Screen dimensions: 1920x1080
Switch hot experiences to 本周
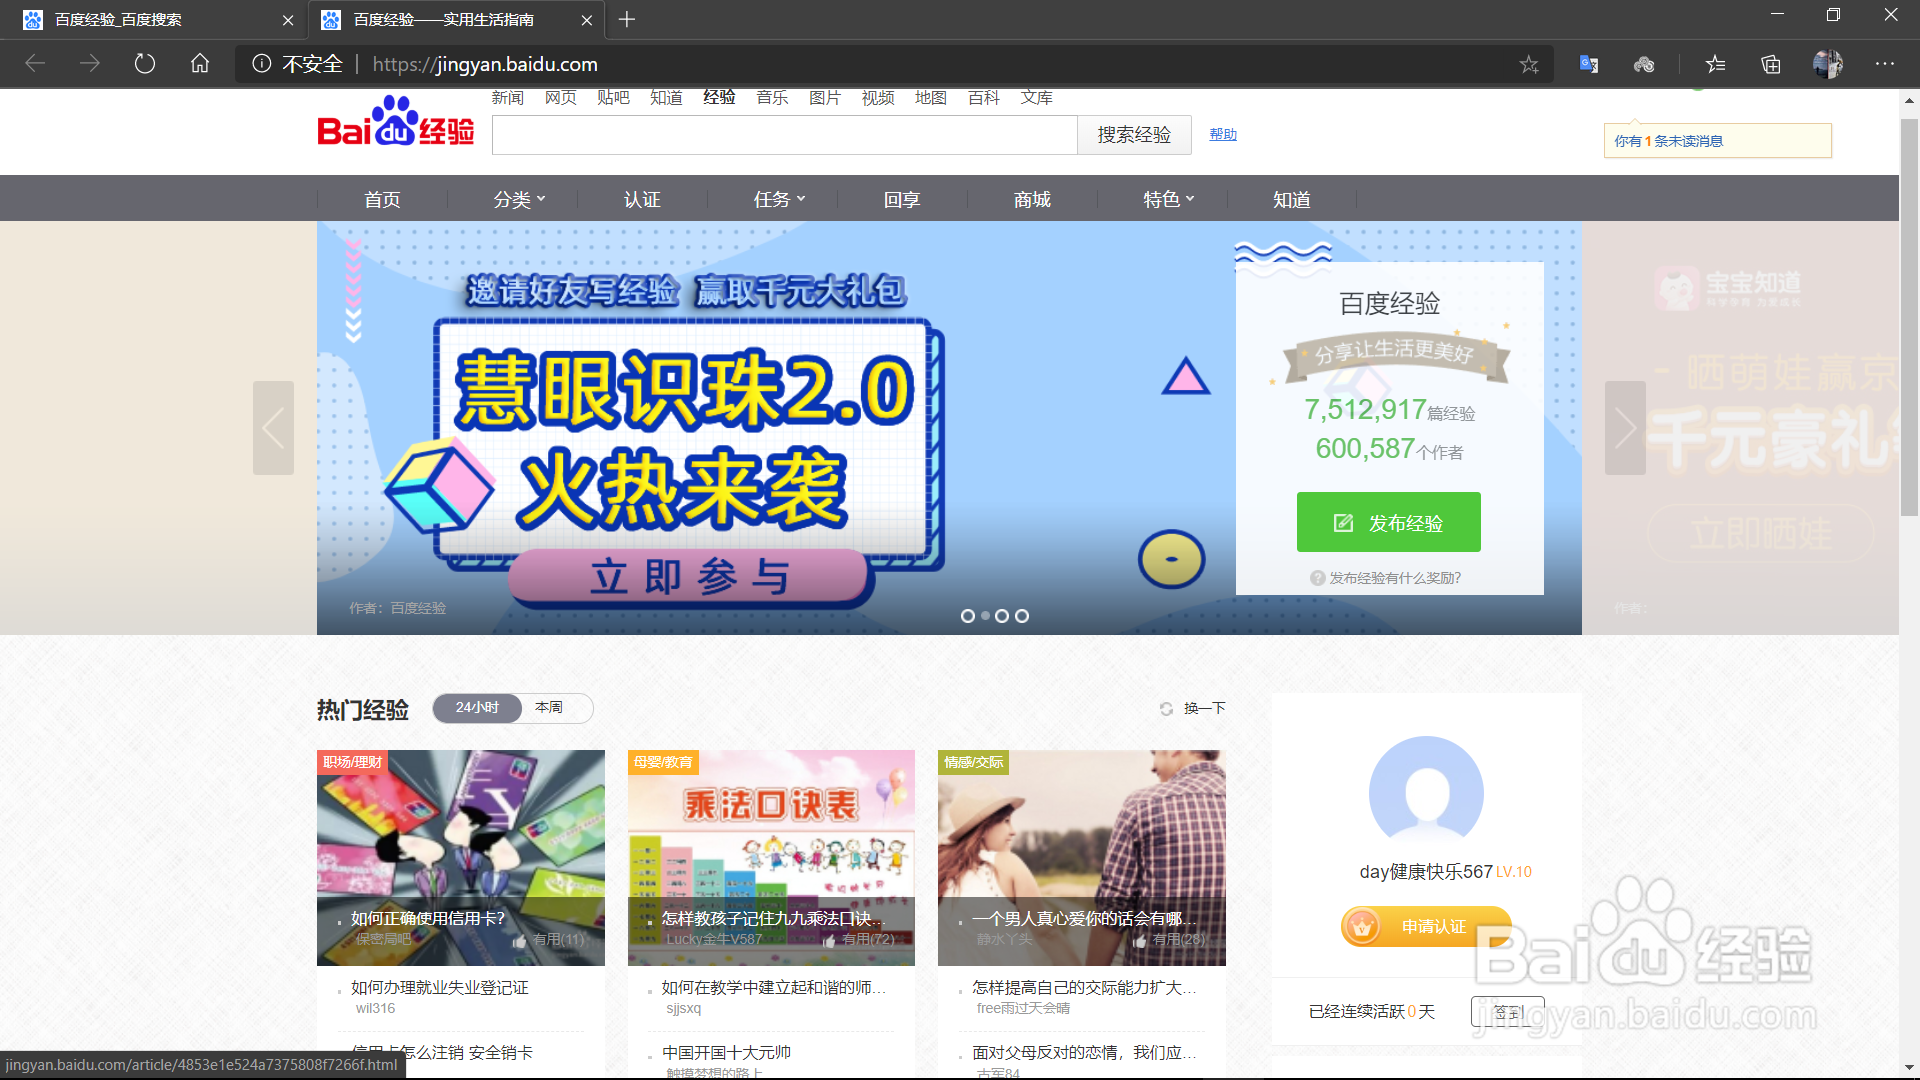[x=549, y=708]
